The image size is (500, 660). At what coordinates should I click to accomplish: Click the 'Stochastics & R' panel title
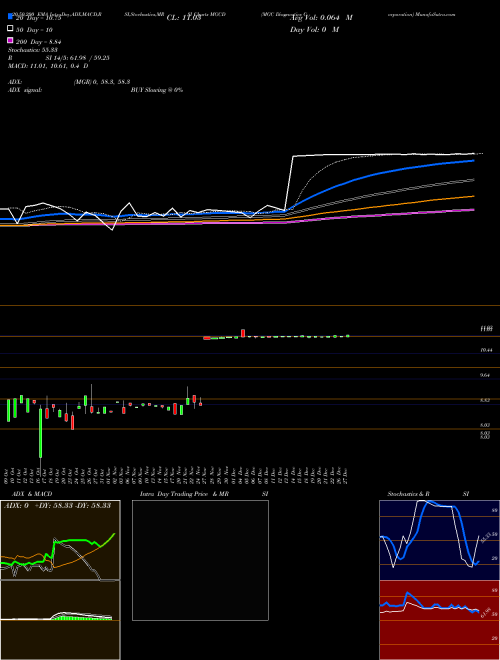click(408, 494)
